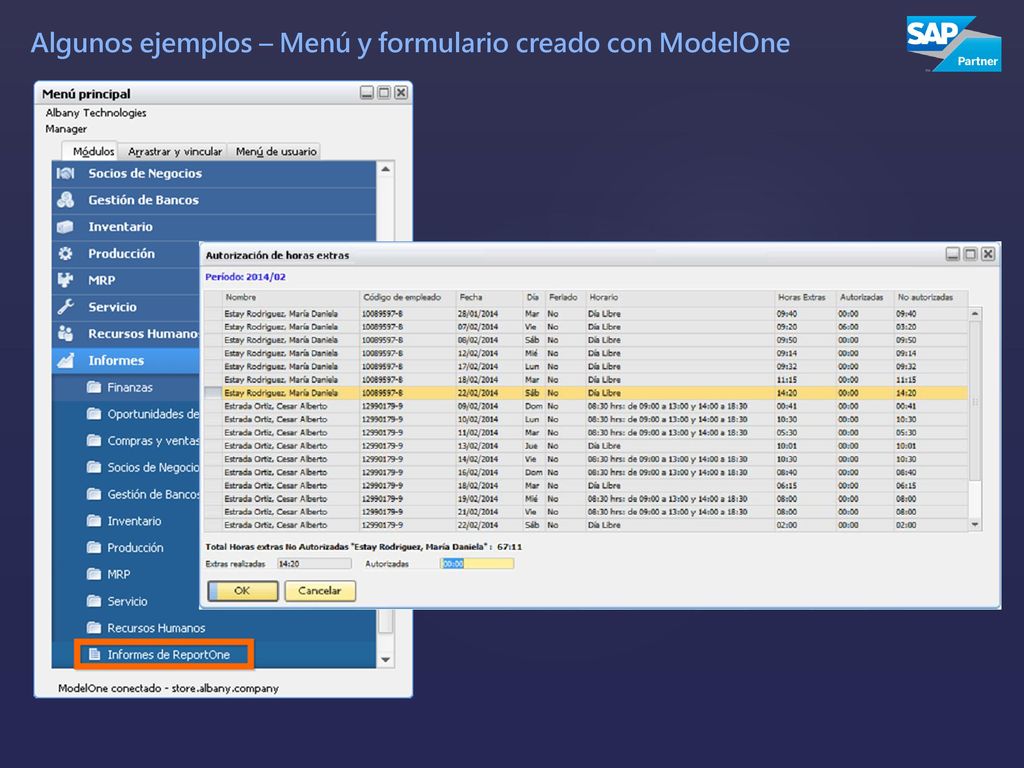Open the Compras y ventas folder icon
The width and height of the screenshot is (1024, 768).
coord(94,441)
